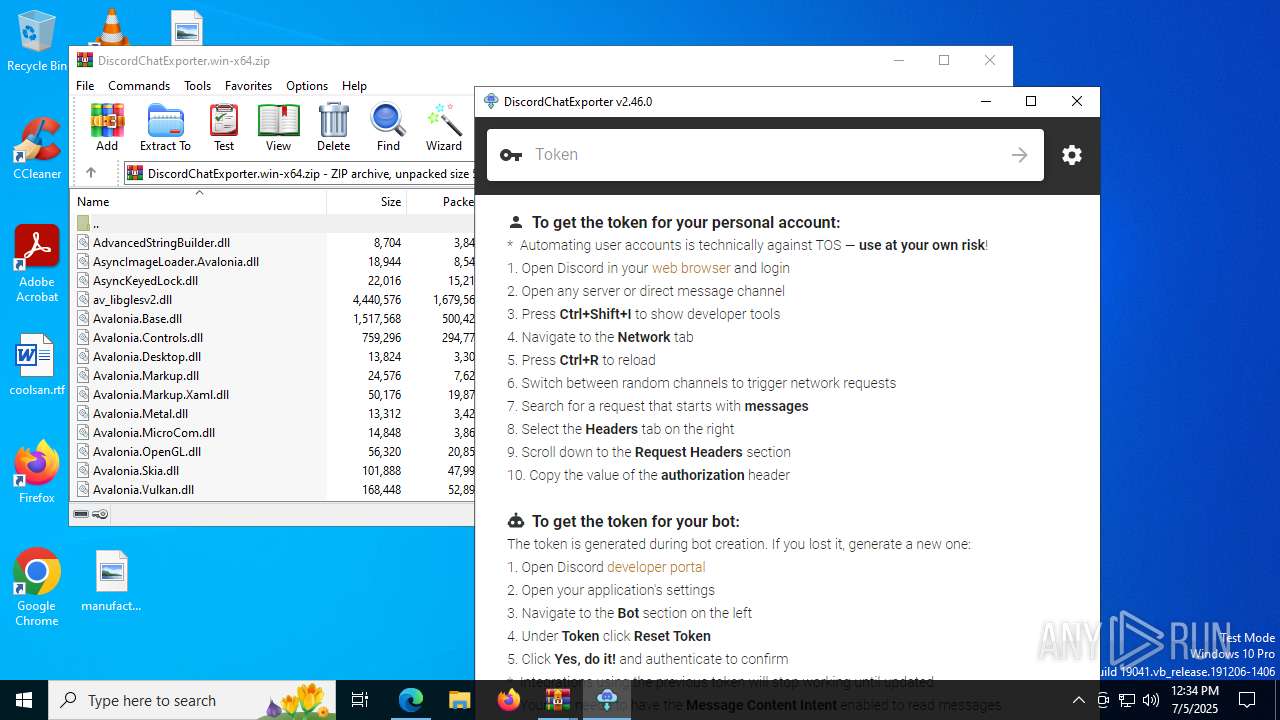Image resolution: width=1280 pixels, height=720 pixels.
Task: Follow the developer portal link
Action: coord(656,567)
